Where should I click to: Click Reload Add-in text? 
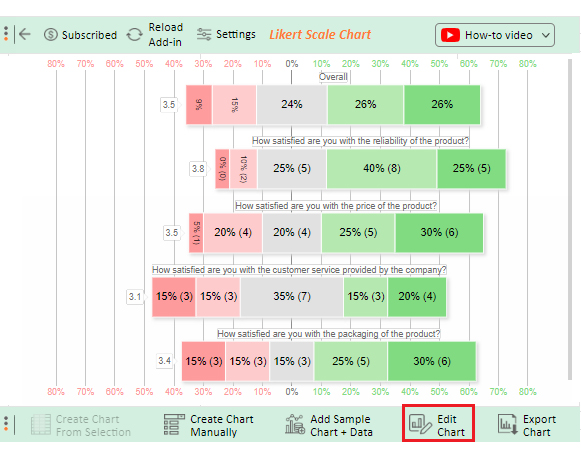tap(166, 34)
